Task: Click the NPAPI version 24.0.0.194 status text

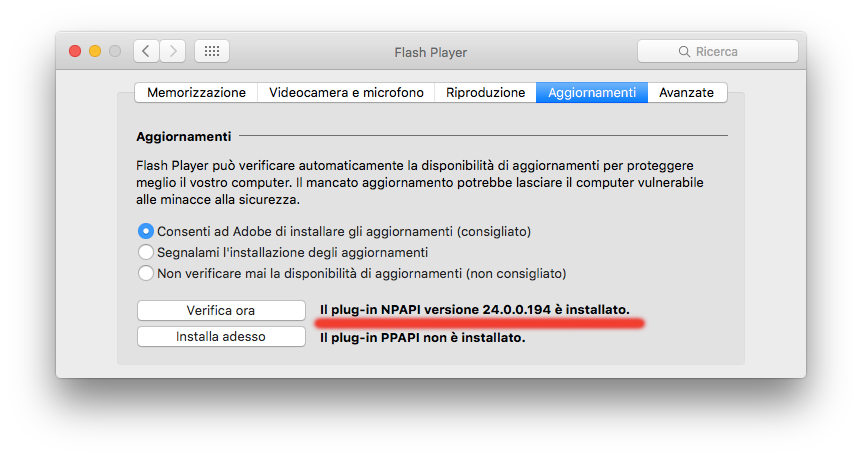Action: click(475, 311)
